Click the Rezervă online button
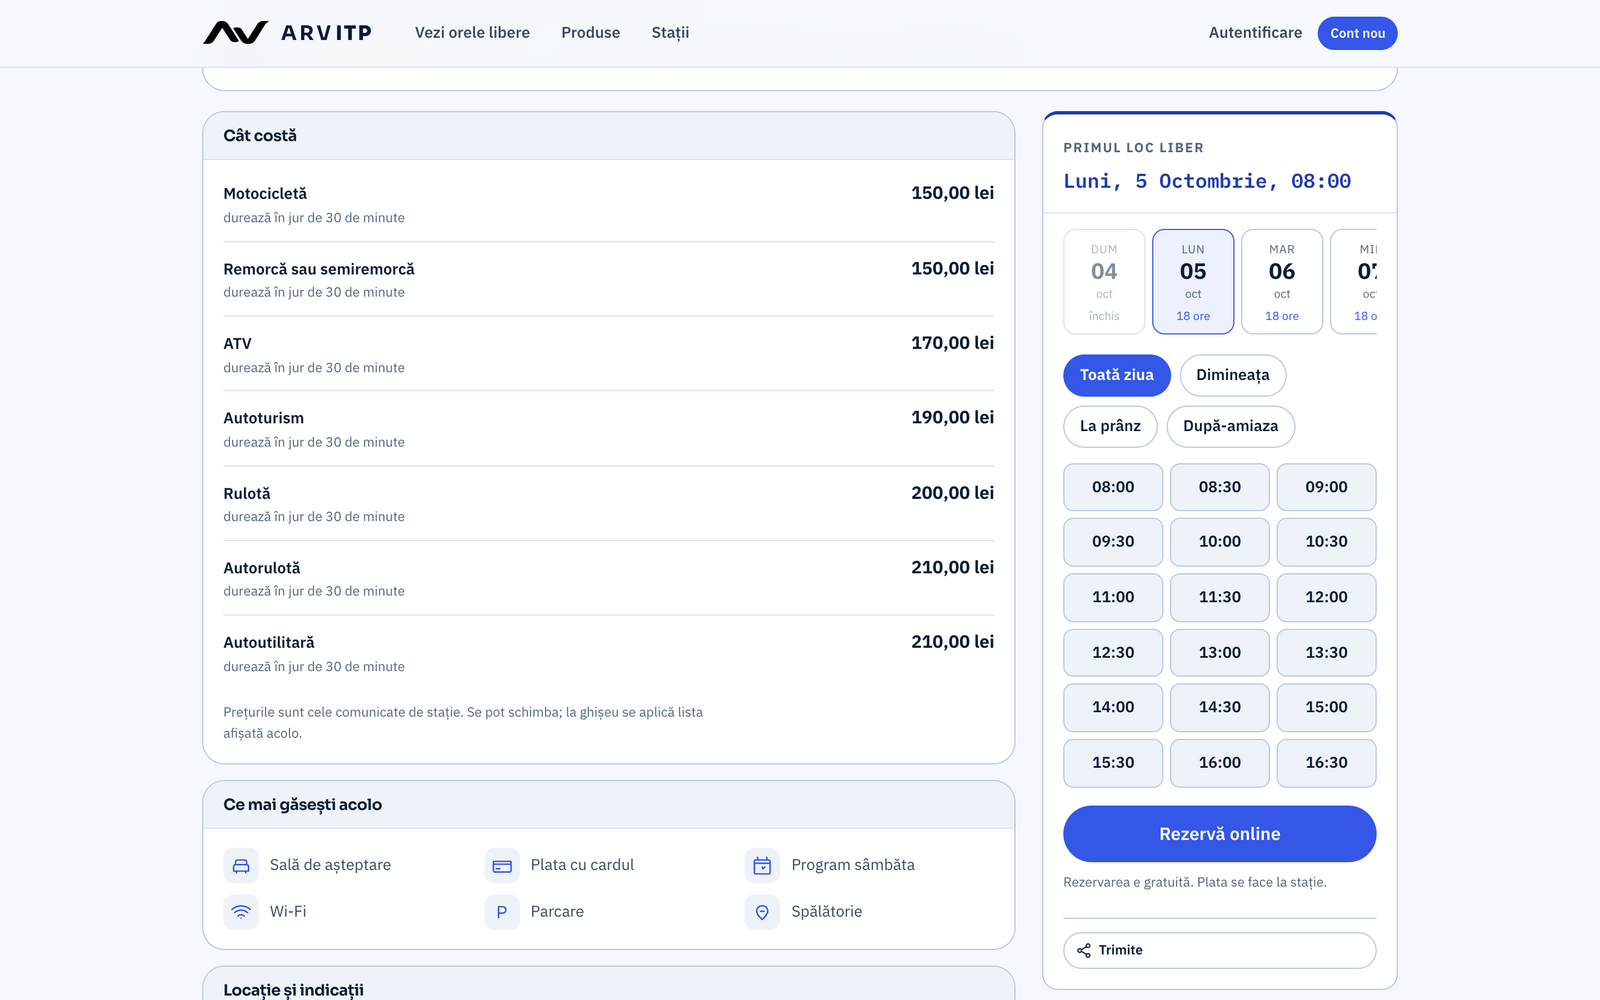The image size is (1600, 1000). coord(1219,834)
